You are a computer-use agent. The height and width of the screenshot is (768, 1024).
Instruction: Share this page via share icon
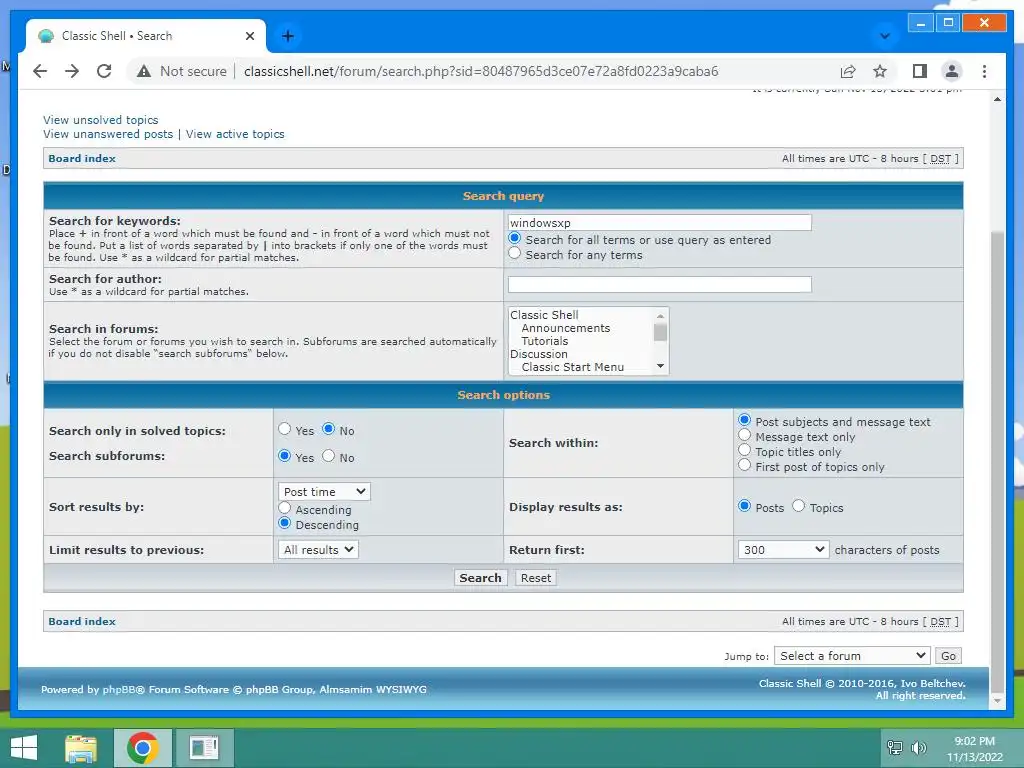(848, 71)
